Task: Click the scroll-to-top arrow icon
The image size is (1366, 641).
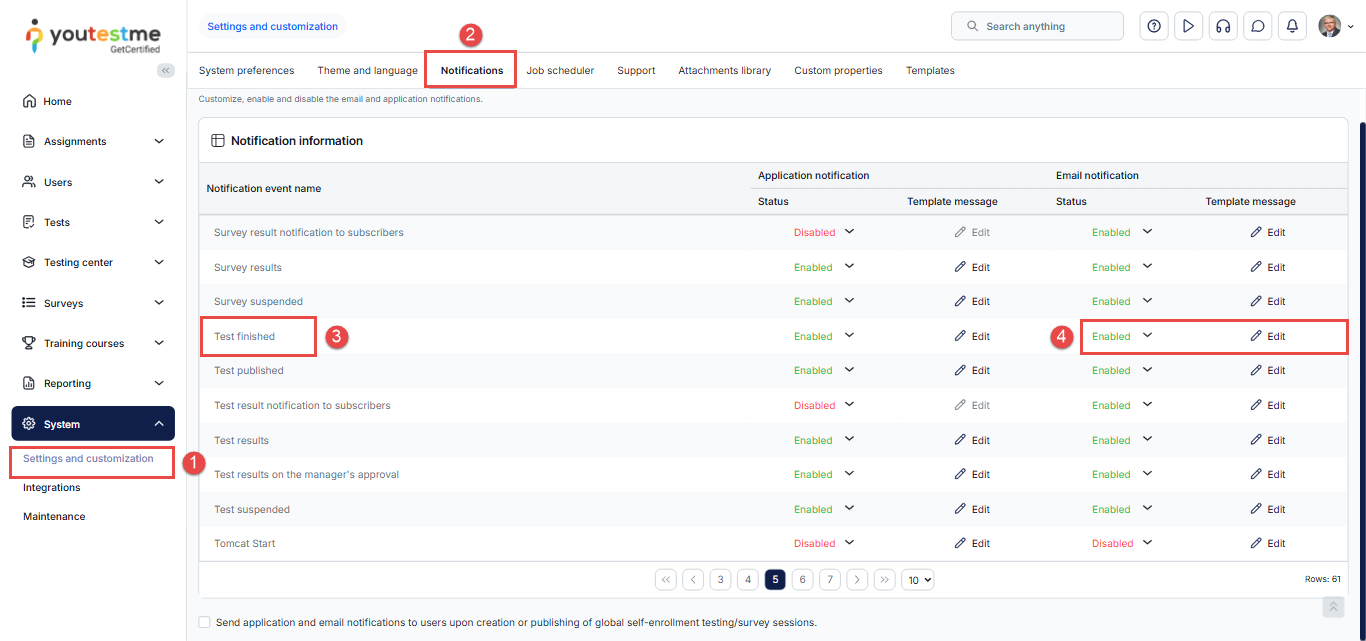Action: tap(1332, 607)
